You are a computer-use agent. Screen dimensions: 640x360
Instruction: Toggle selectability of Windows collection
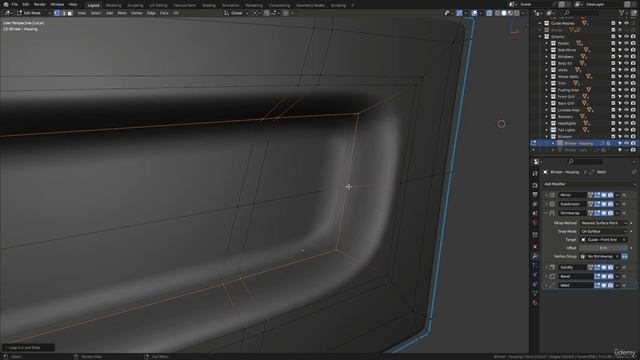point(620,57)
